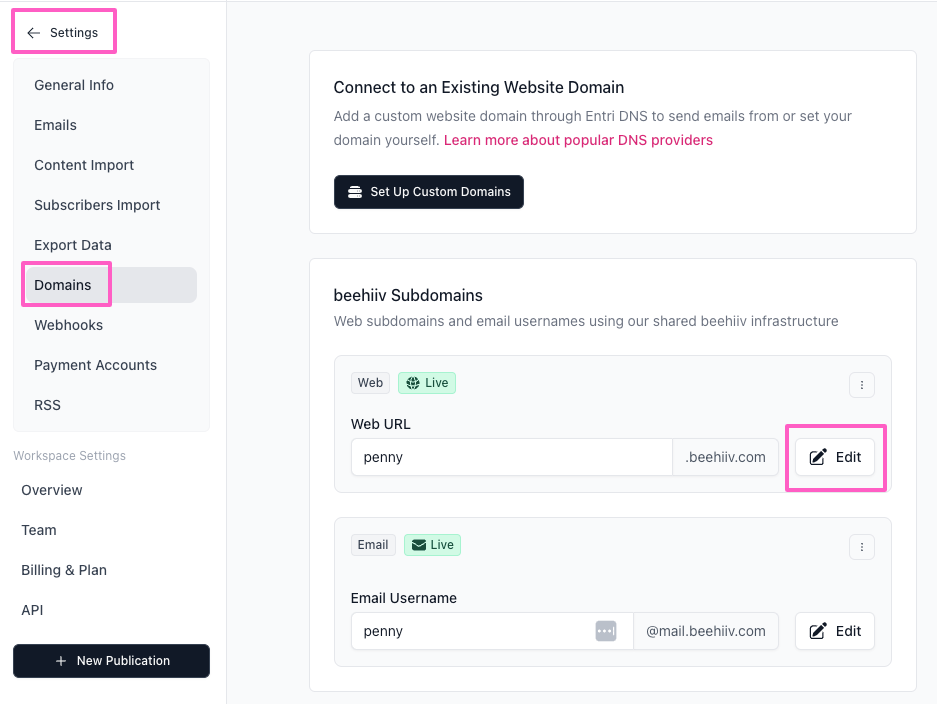Click the Live envelope badge on Email
Screen dimensions: 937x704
click(x=432, y=545)
